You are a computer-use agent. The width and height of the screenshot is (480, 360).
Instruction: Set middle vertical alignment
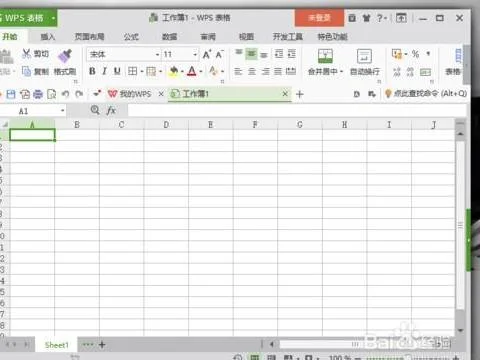tap(251, 54)
